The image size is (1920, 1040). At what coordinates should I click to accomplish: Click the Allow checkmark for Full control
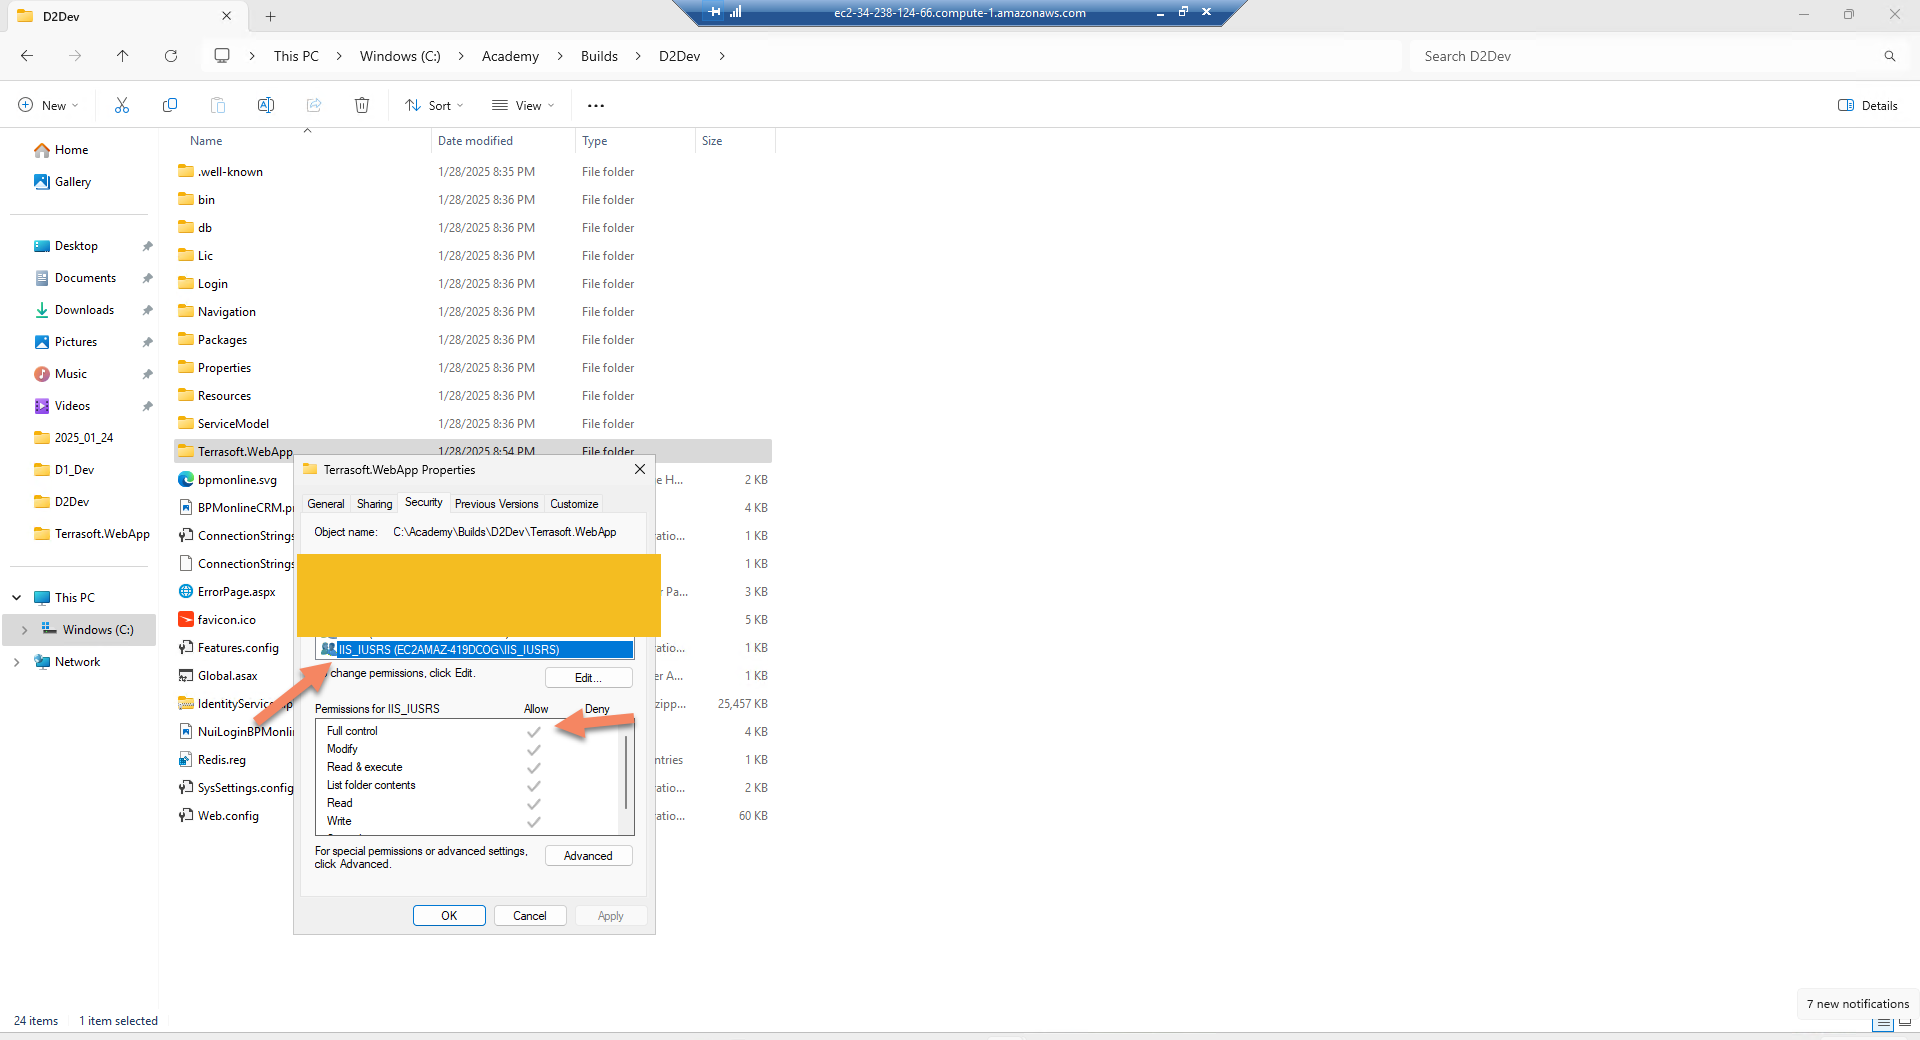click(534, 732)
